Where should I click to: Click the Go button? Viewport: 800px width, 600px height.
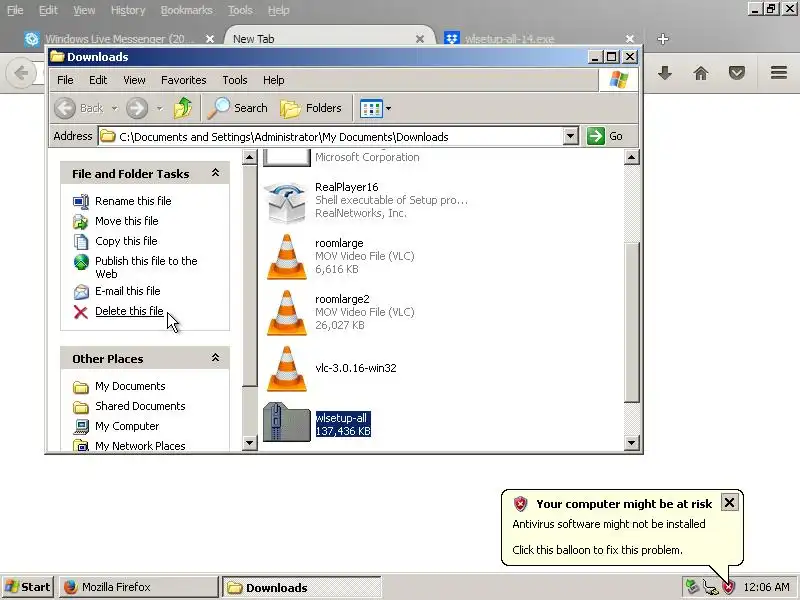point(605,136)
